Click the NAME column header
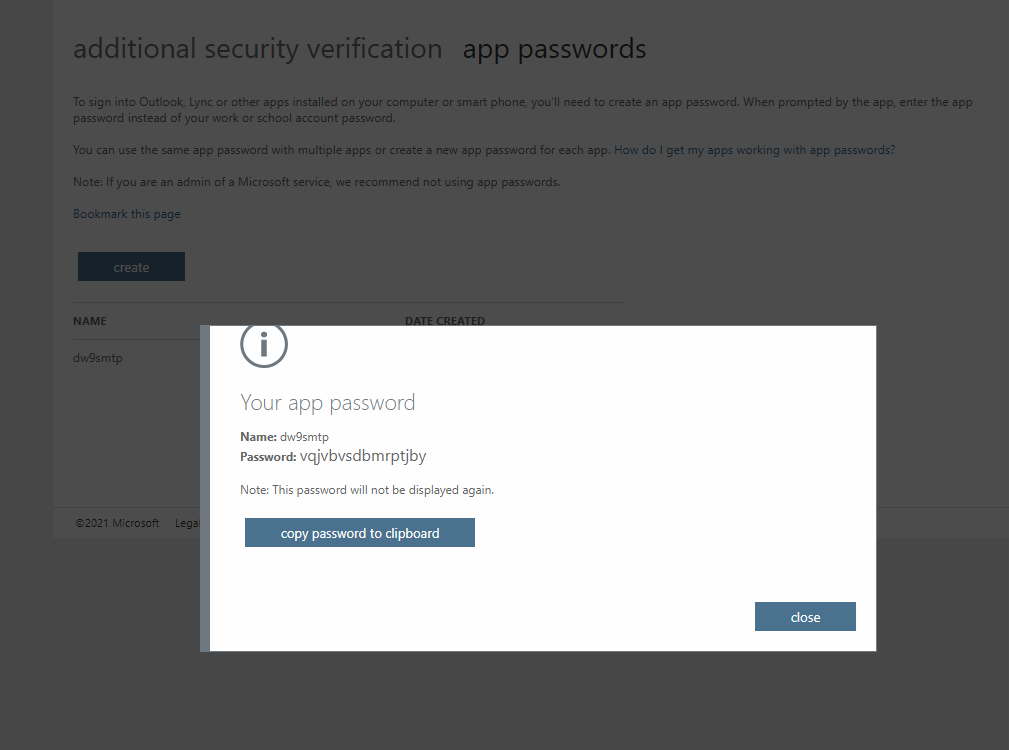The width and height of the screenshot is (1009, 750). click(x=90, y=321)
